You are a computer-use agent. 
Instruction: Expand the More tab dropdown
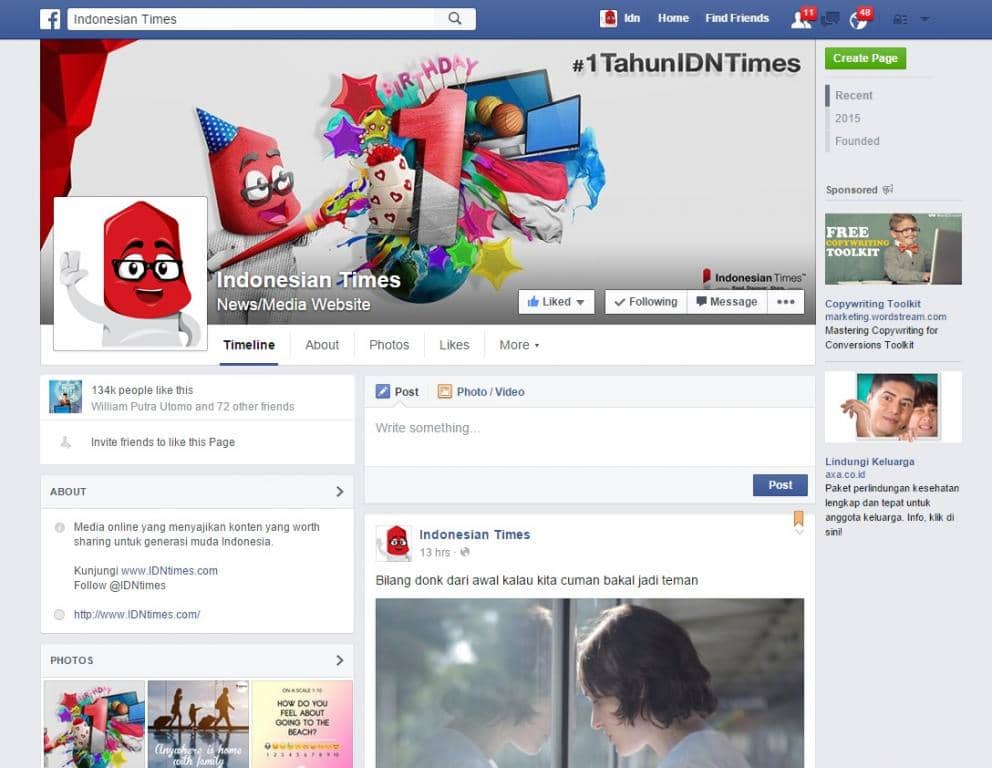pos(518,345)
